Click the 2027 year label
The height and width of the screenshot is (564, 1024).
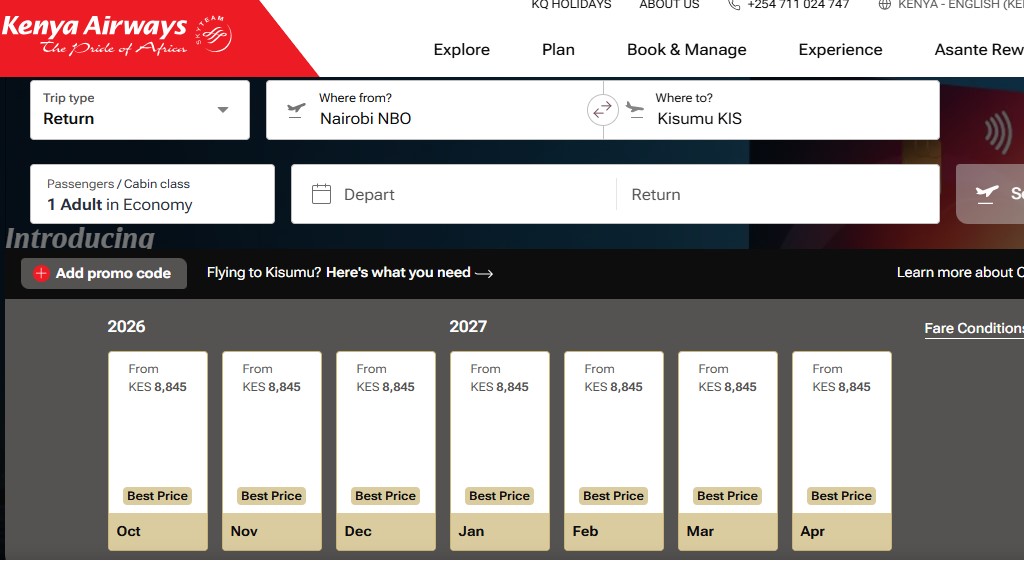pos(468,326)
